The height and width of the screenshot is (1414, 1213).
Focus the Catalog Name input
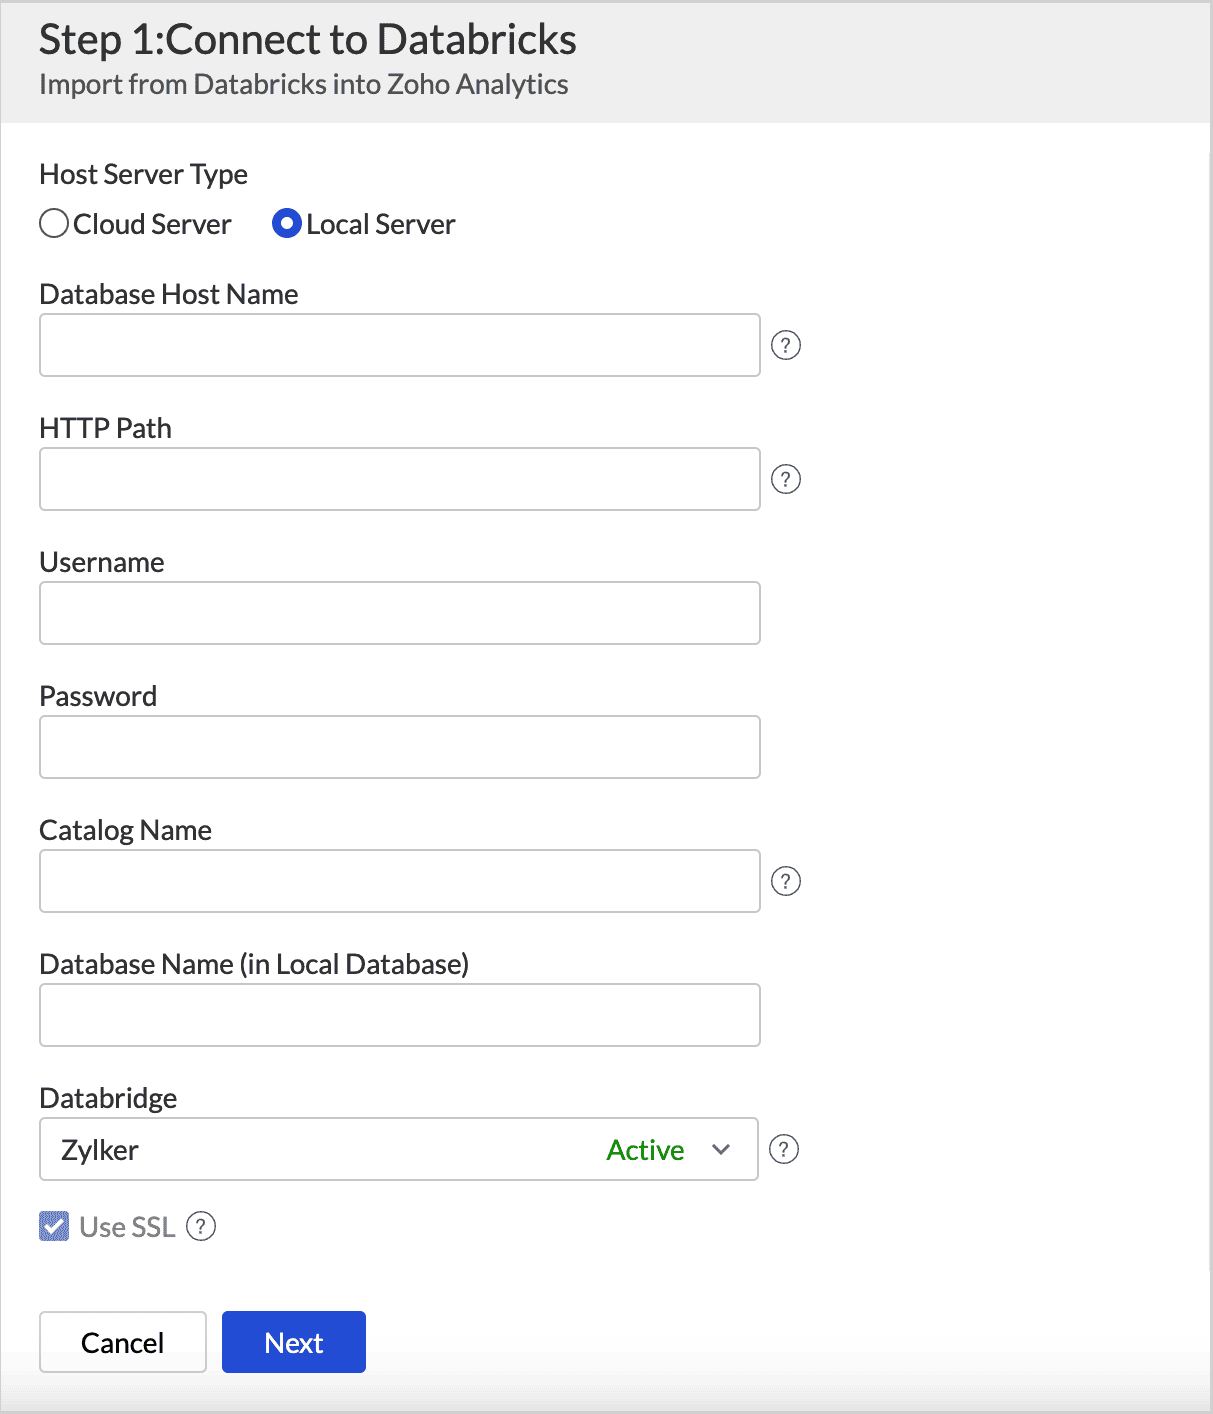(x=400, y=881)
